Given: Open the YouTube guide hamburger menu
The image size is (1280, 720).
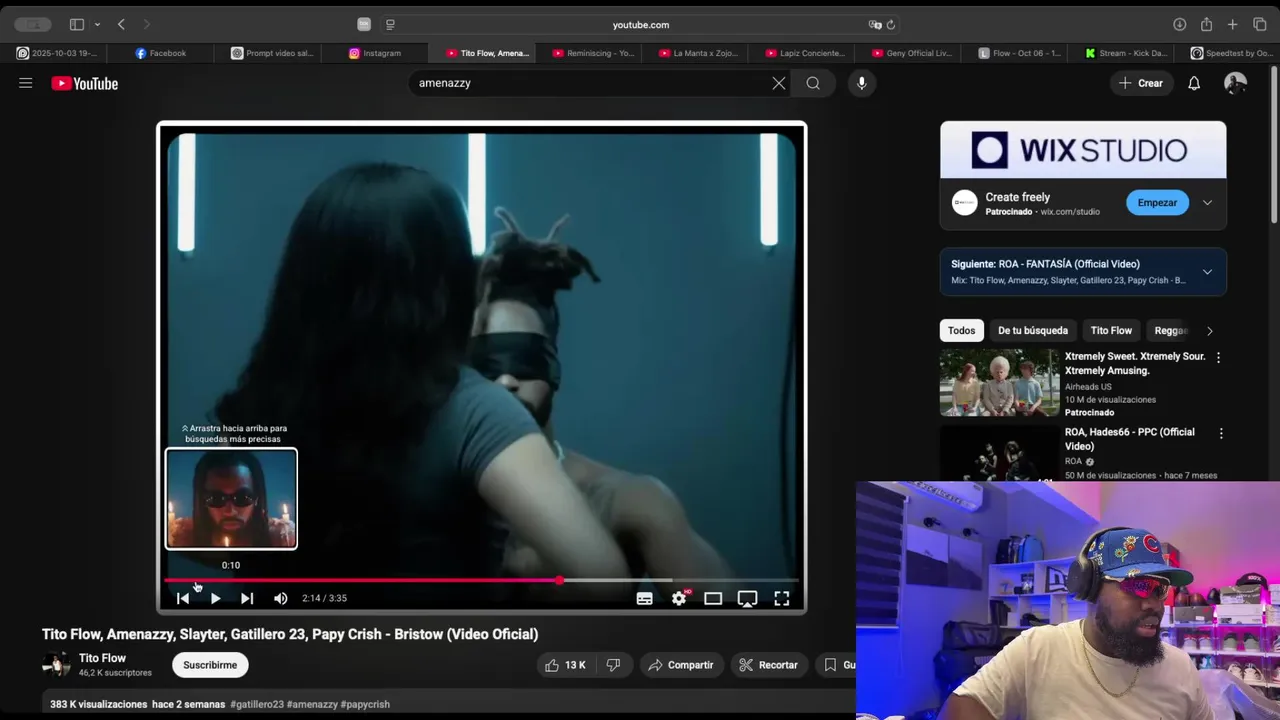Looking at the screenshot, I should 26,83.
